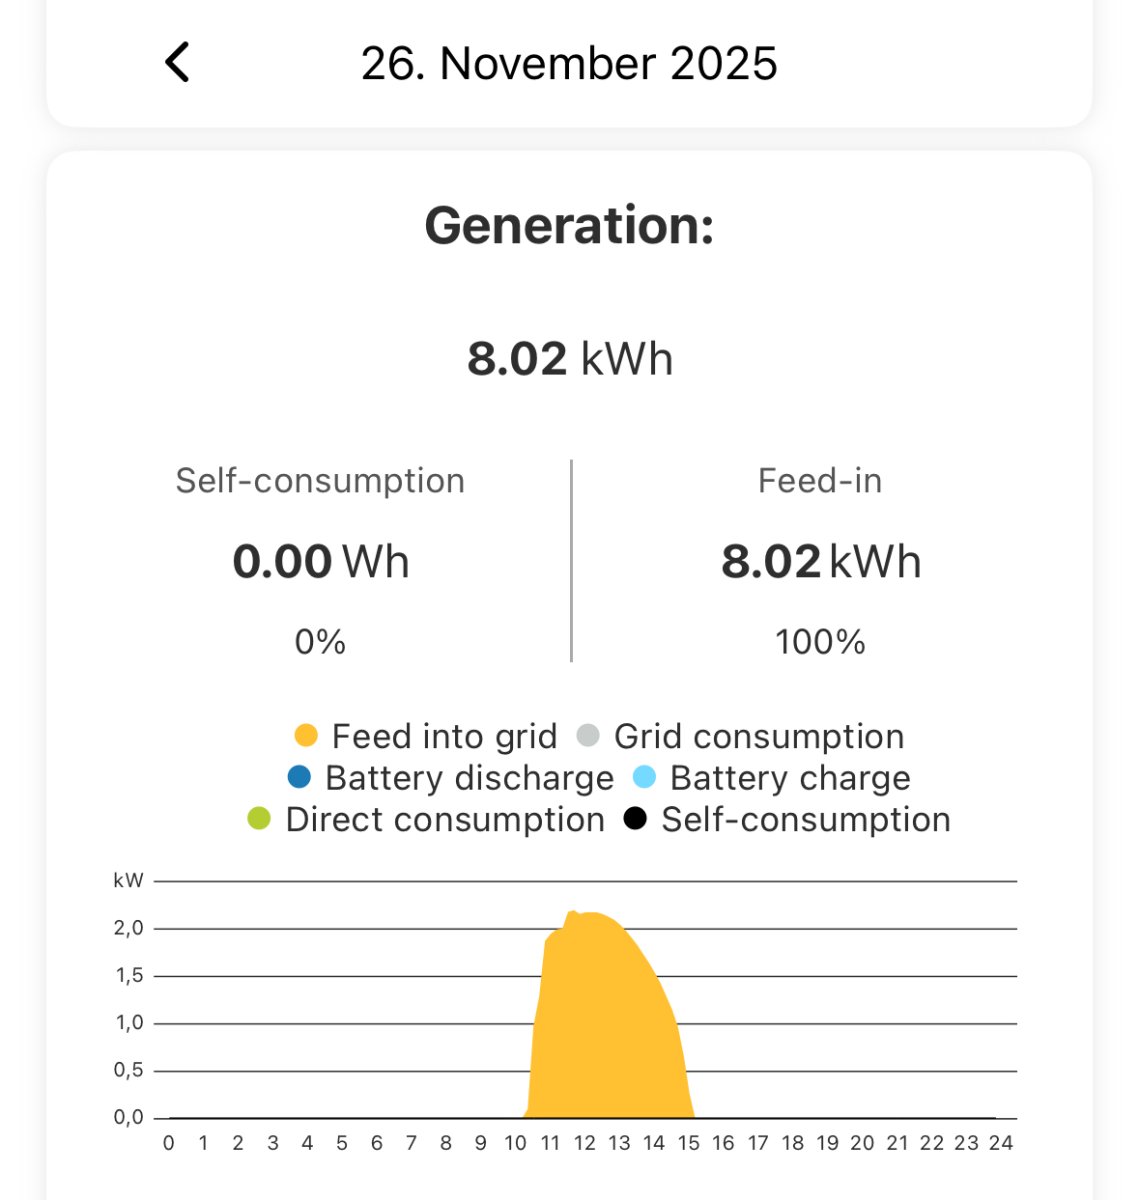Click the gray Grid consumption color dot

click(x=588, y=736)
